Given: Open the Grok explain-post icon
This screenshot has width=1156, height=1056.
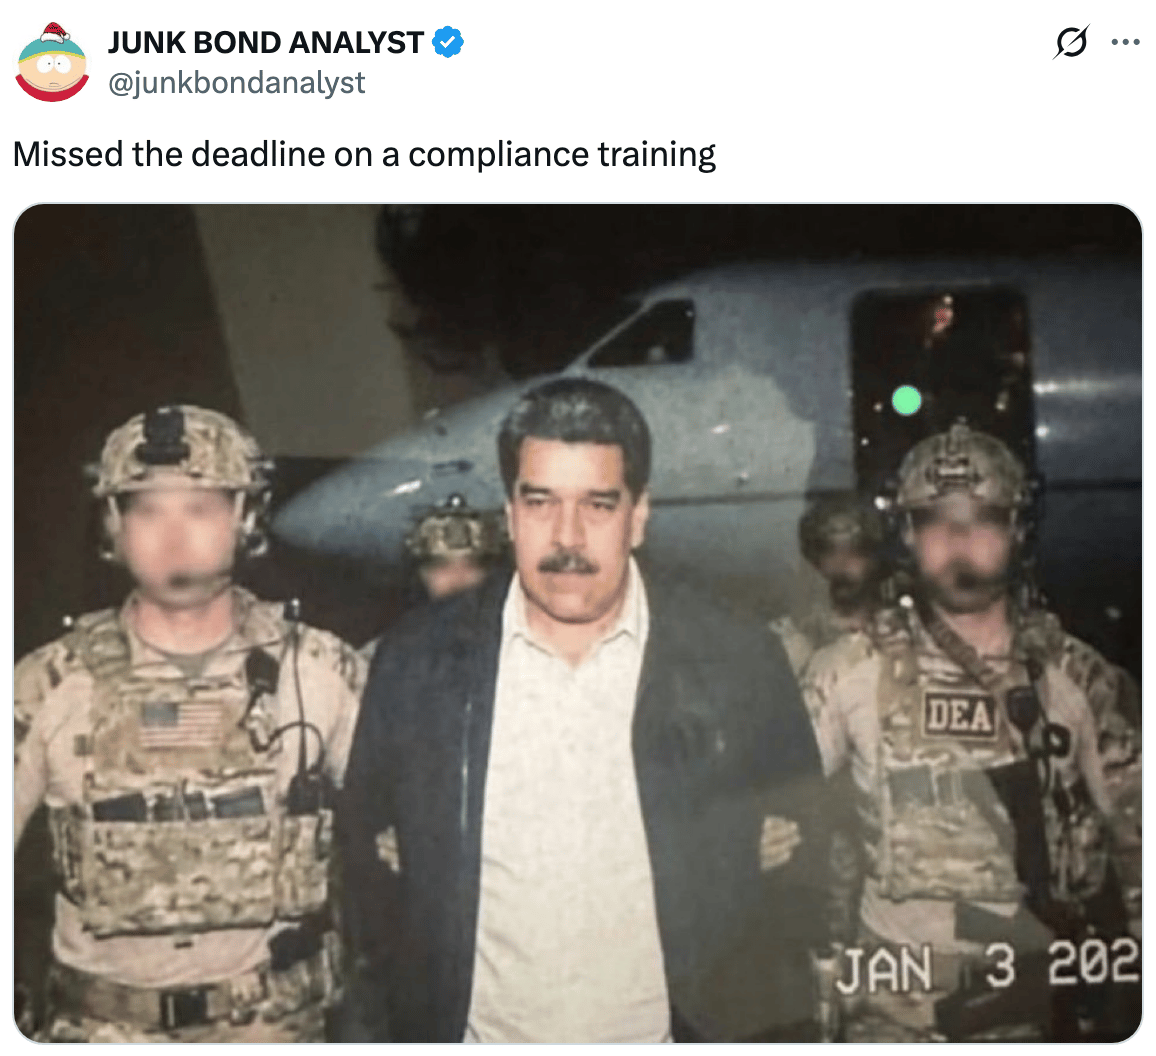Looking at the screenshot, I should 1070,42.
